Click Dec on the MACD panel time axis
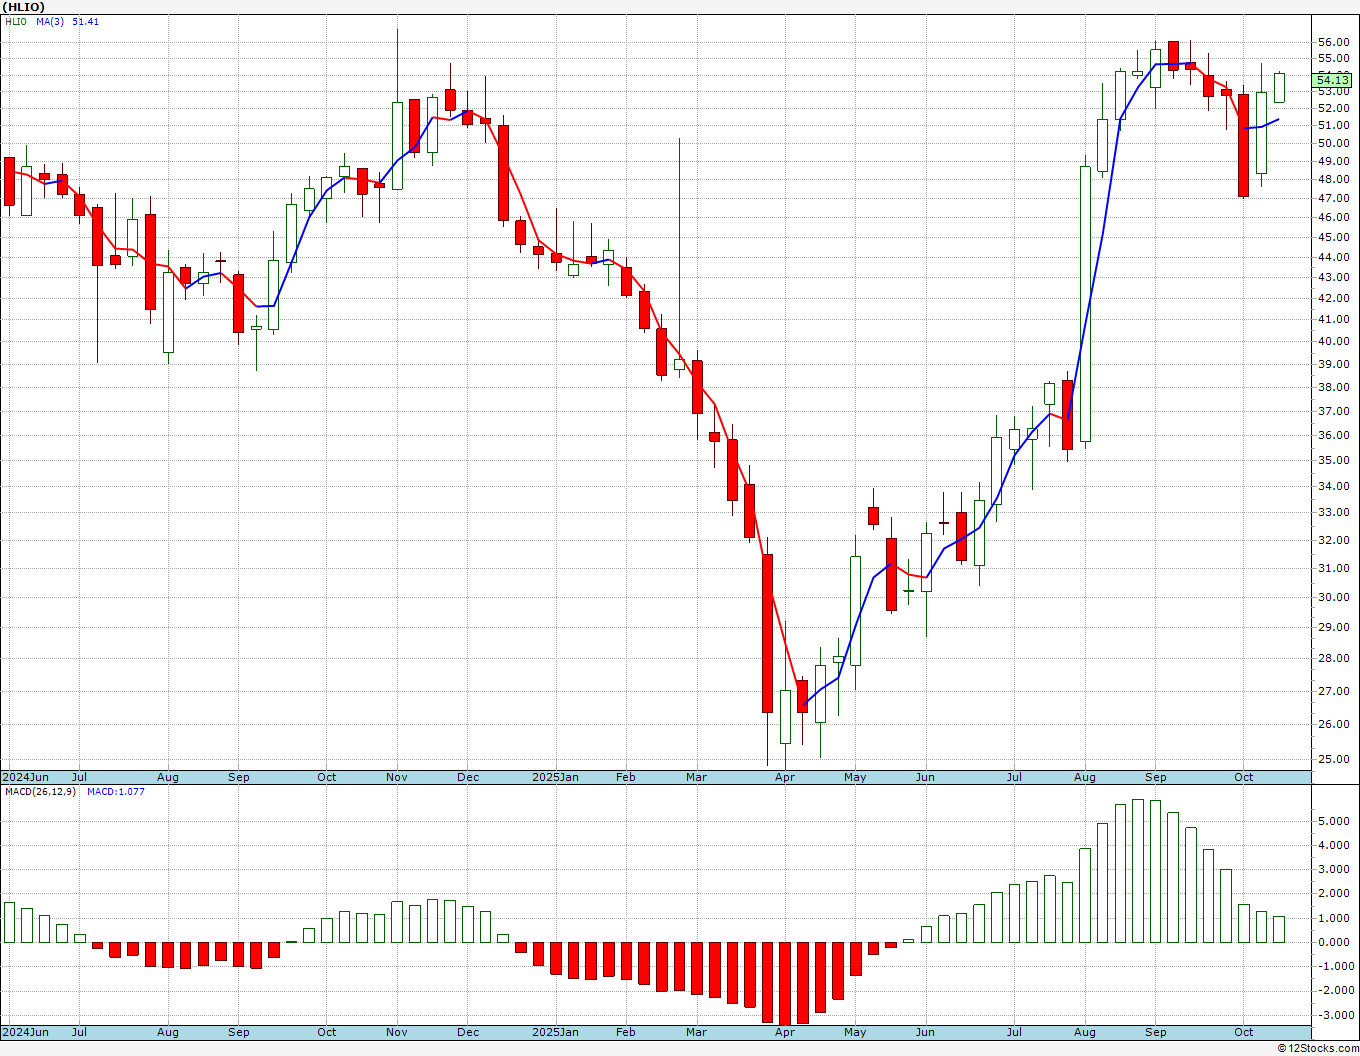The width and height of the screenshot is (1360, 1056). pyautogui.click(x=468, y=1032)
